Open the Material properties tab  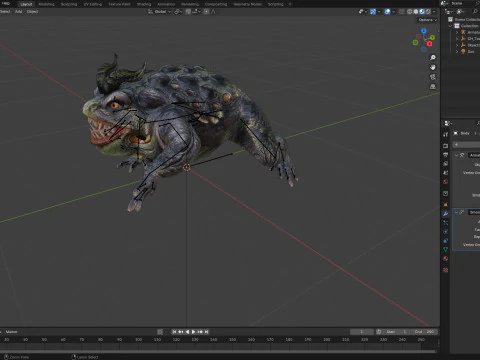point(446,259)
